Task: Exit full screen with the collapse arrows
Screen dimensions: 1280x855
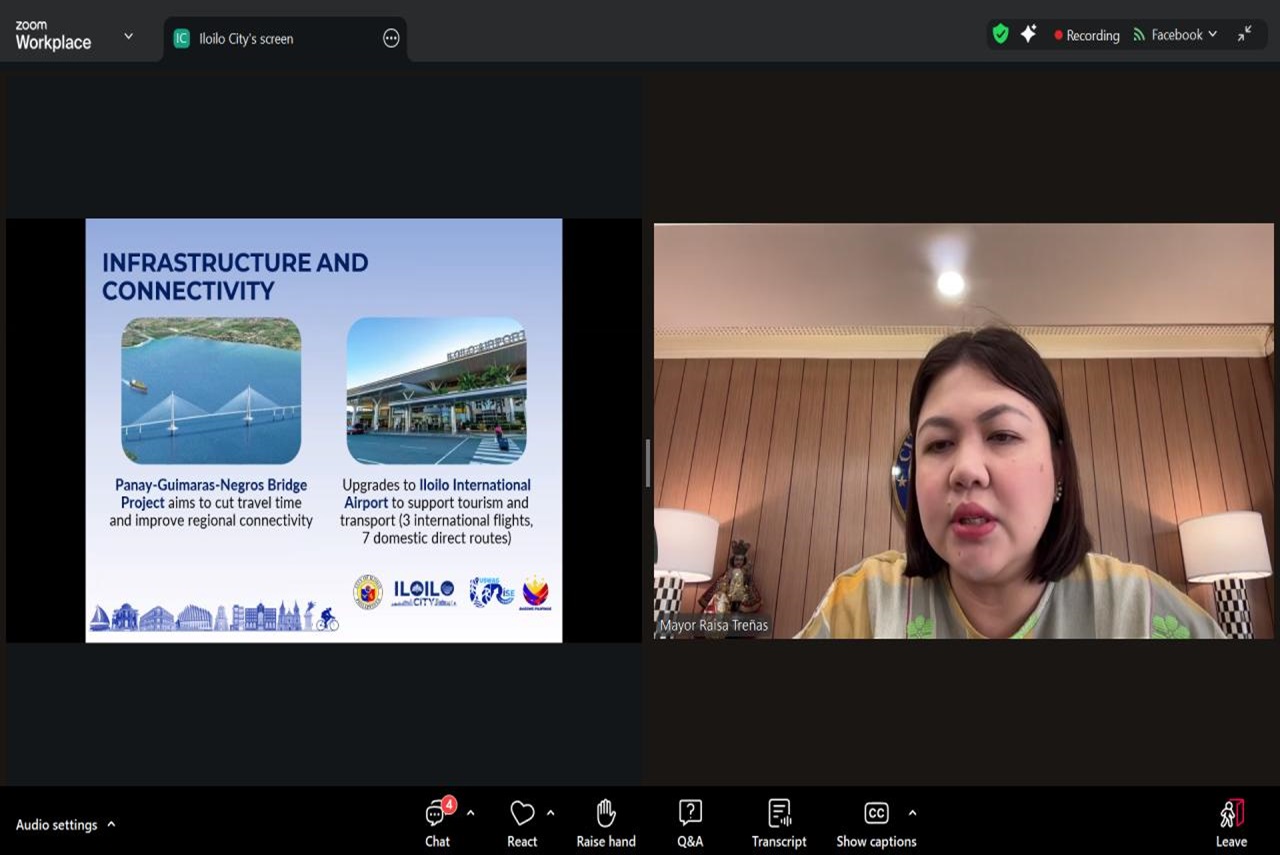Action: tap(1244, 34)
